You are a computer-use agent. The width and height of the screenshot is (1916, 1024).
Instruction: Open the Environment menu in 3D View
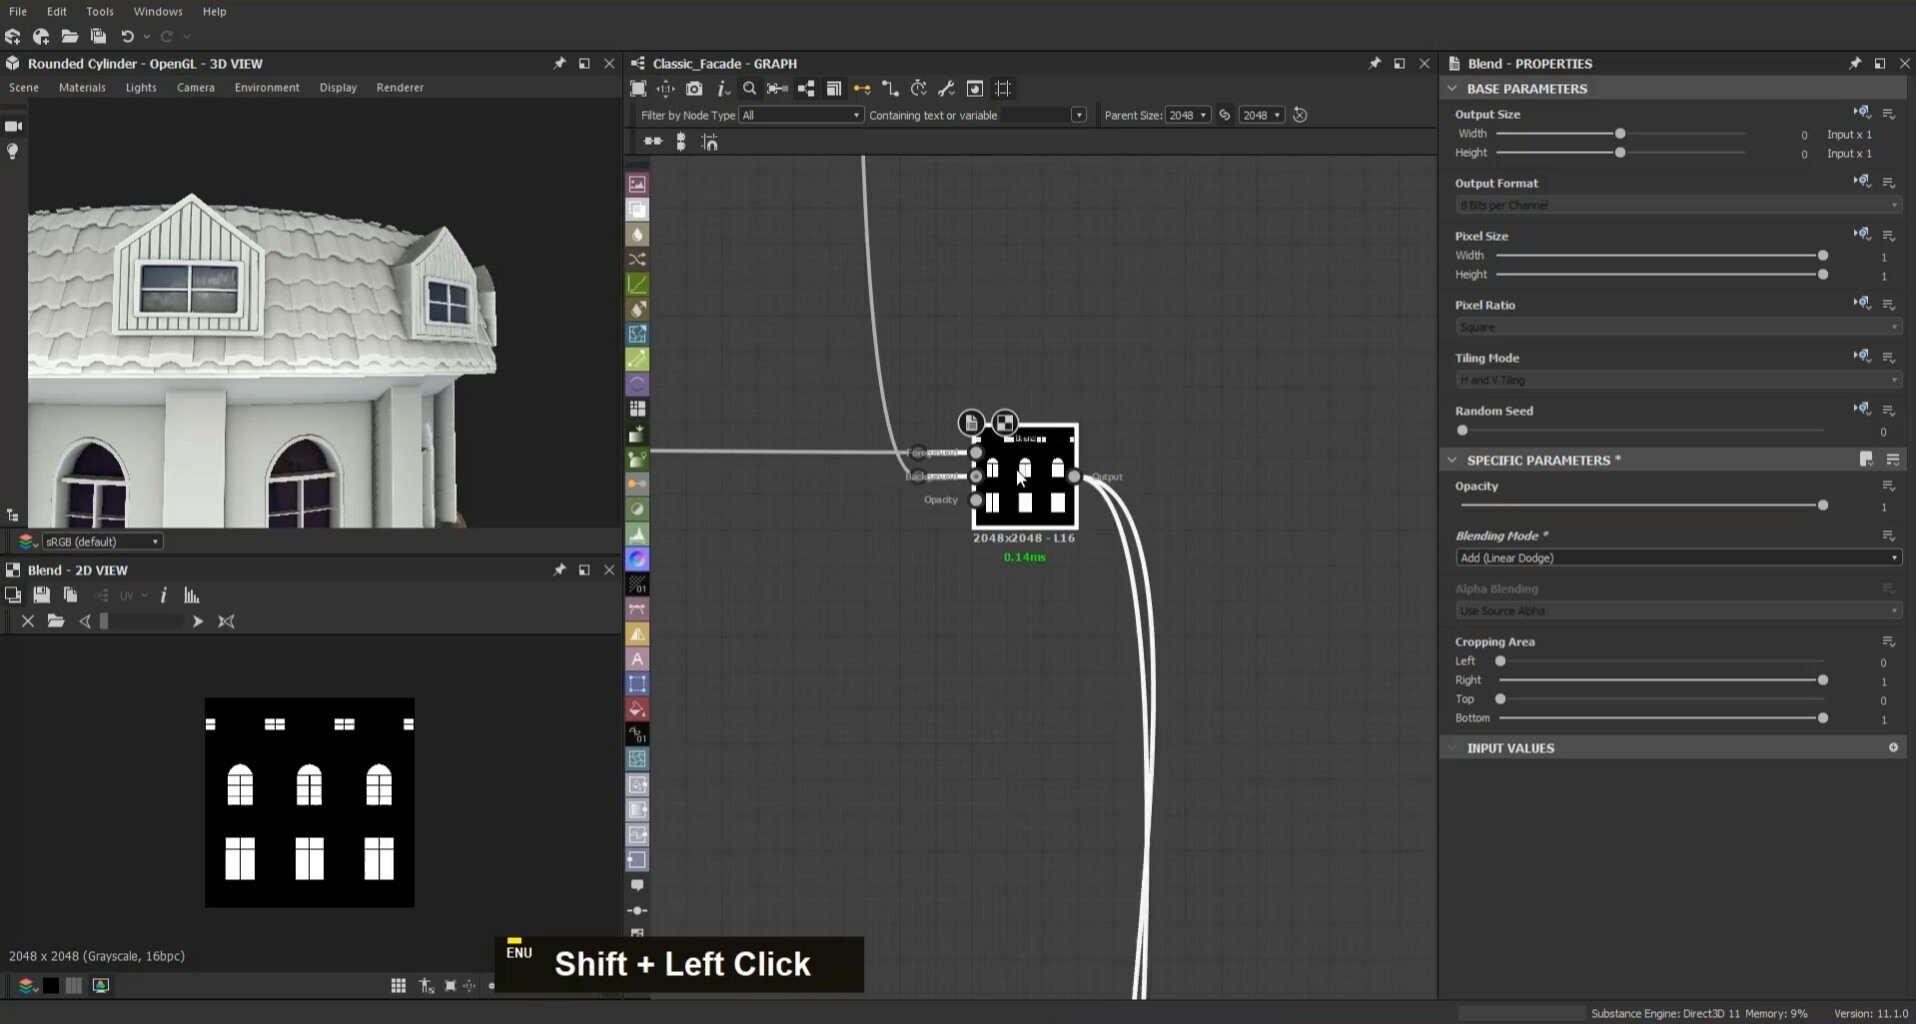267,88
